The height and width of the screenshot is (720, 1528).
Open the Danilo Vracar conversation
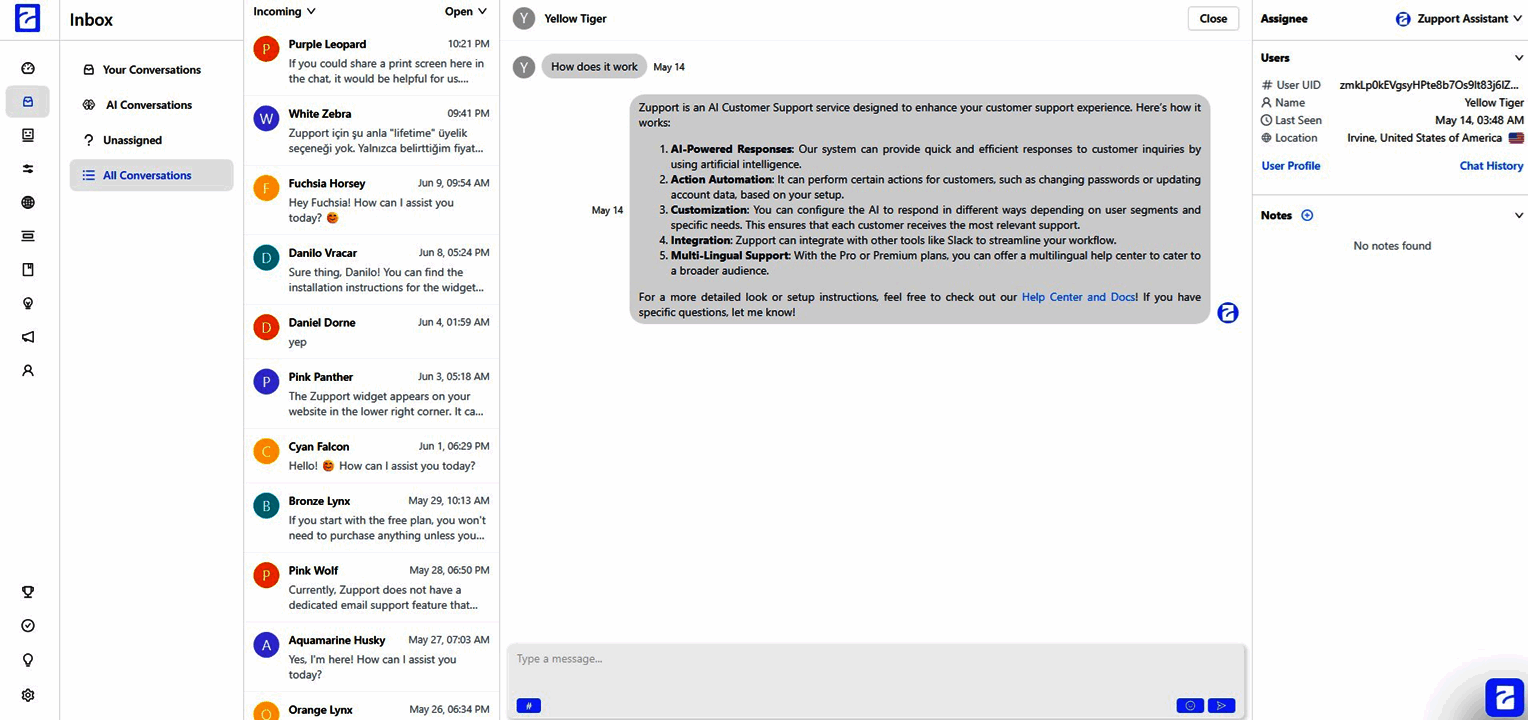pyautogui.click(x=371, y=270)
